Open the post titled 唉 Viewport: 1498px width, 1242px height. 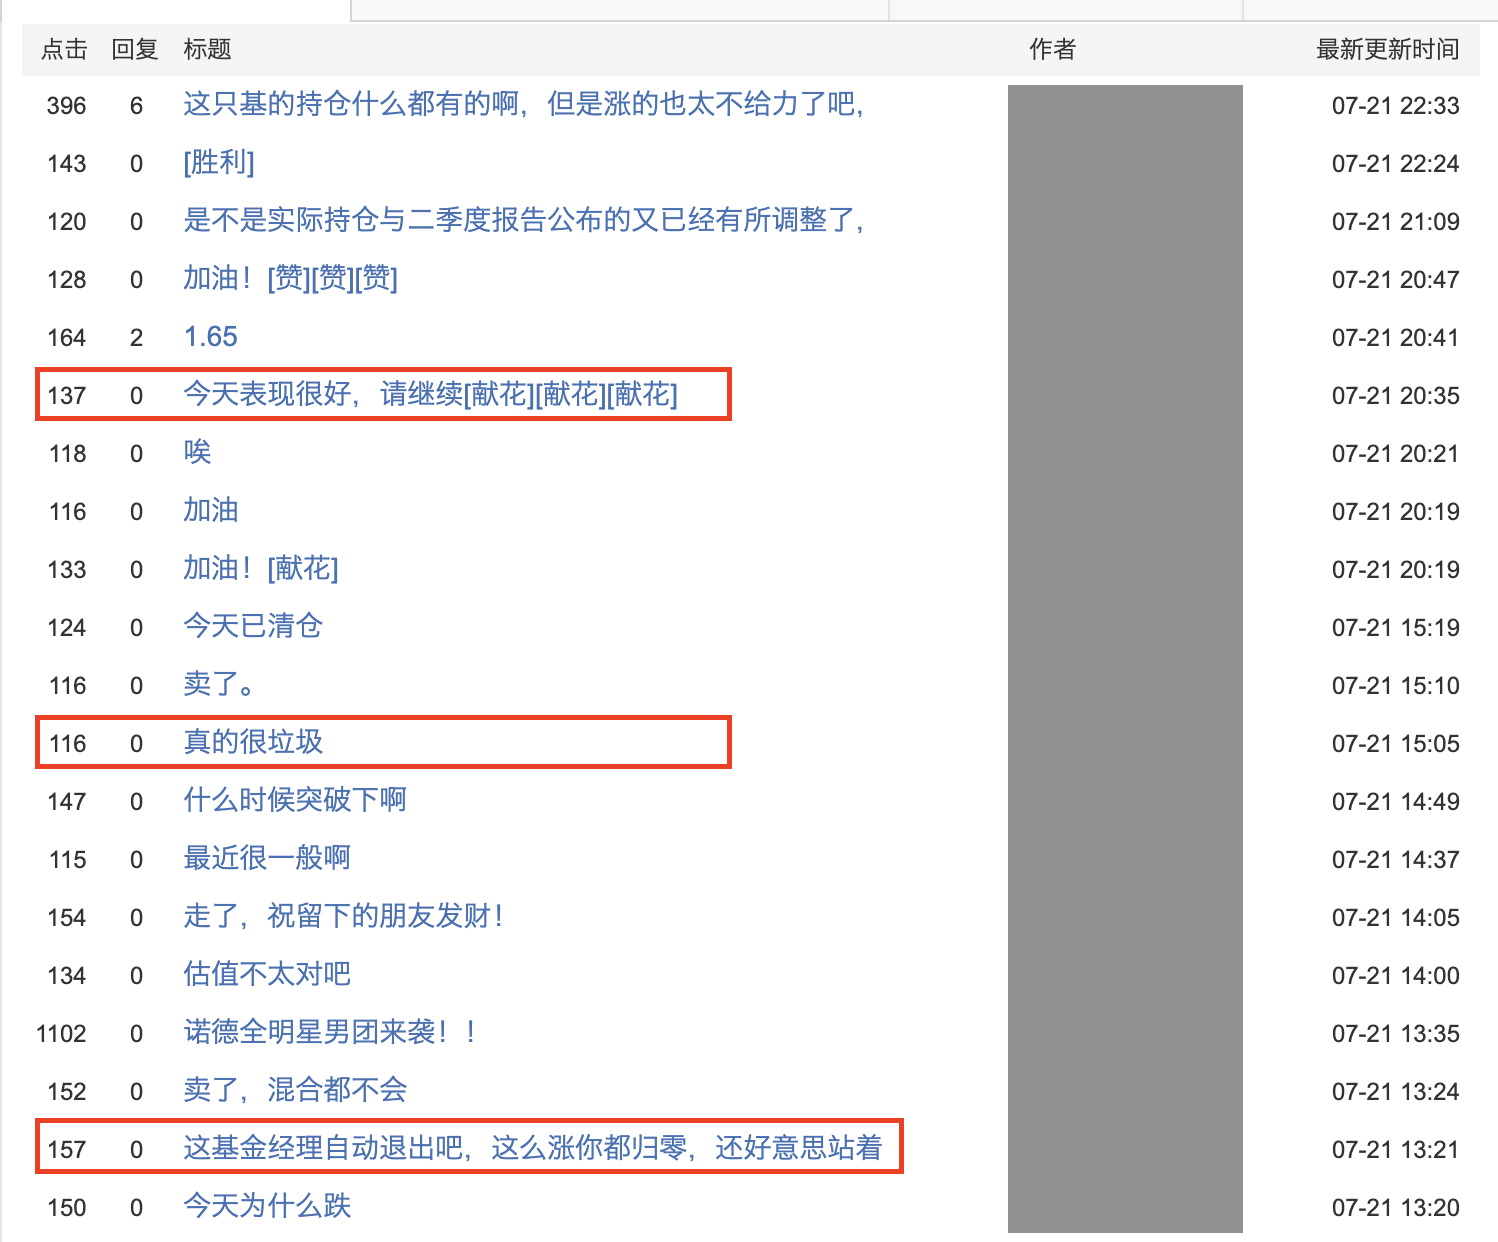point(197,452)
